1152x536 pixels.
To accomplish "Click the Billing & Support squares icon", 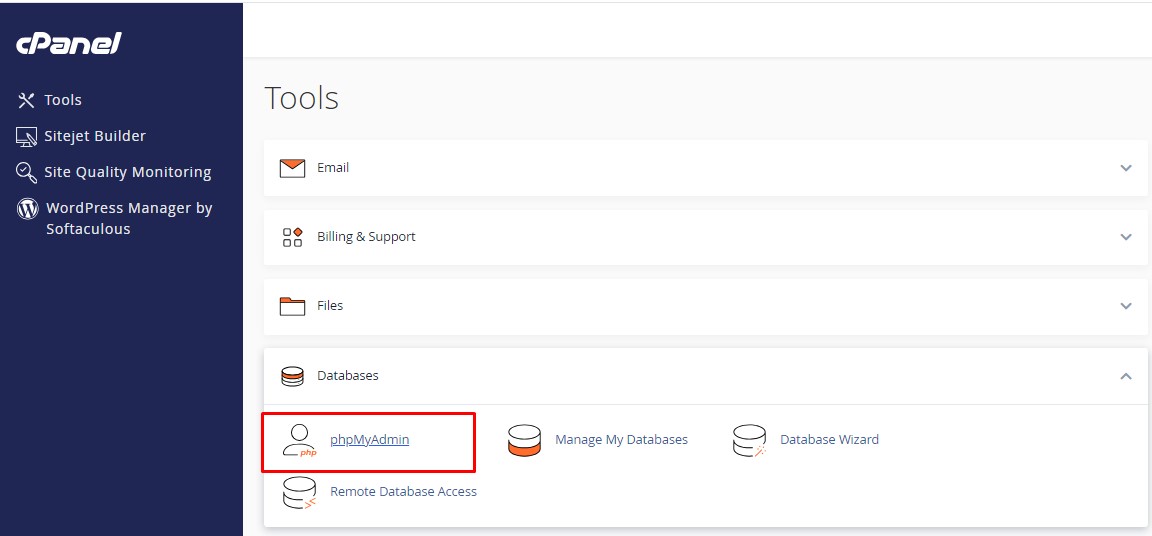I will pos(292,237).
